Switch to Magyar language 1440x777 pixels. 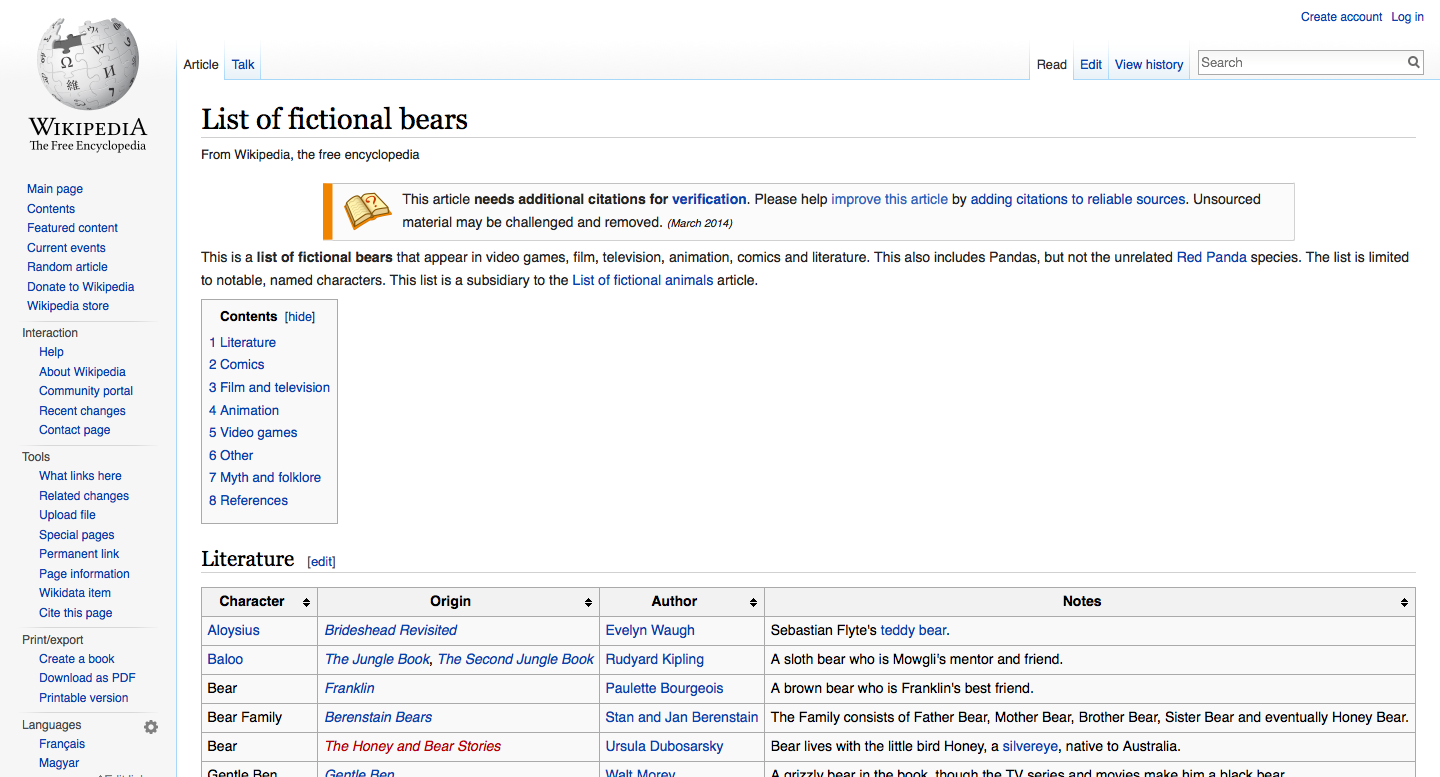click(x=59, y=763)
